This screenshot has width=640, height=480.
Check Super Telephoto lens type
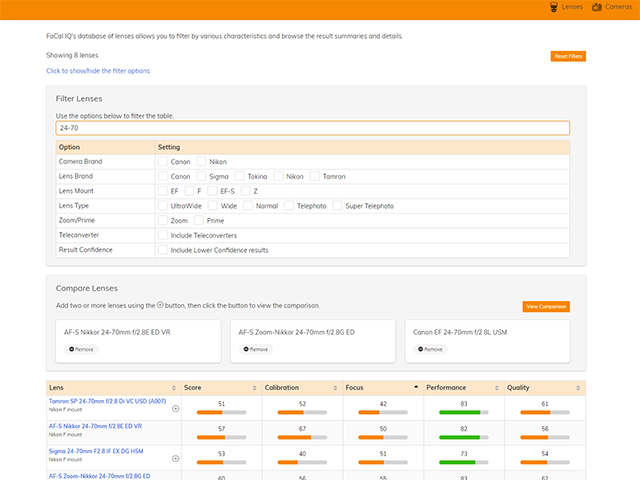[337, 205]
